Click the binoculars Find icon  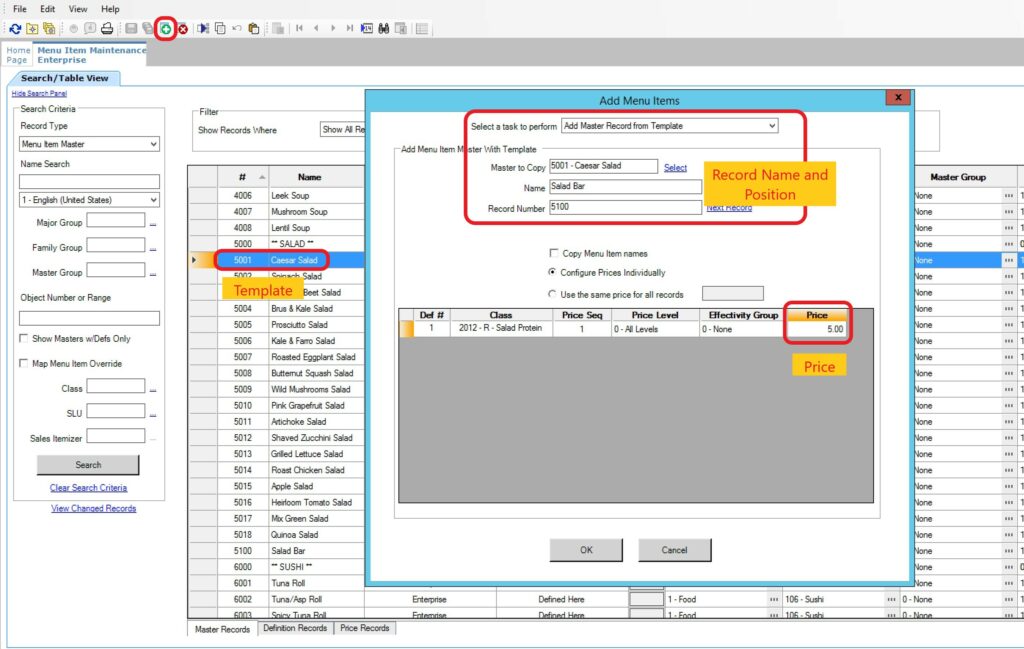pyautogui.click(x=384, y=29)
